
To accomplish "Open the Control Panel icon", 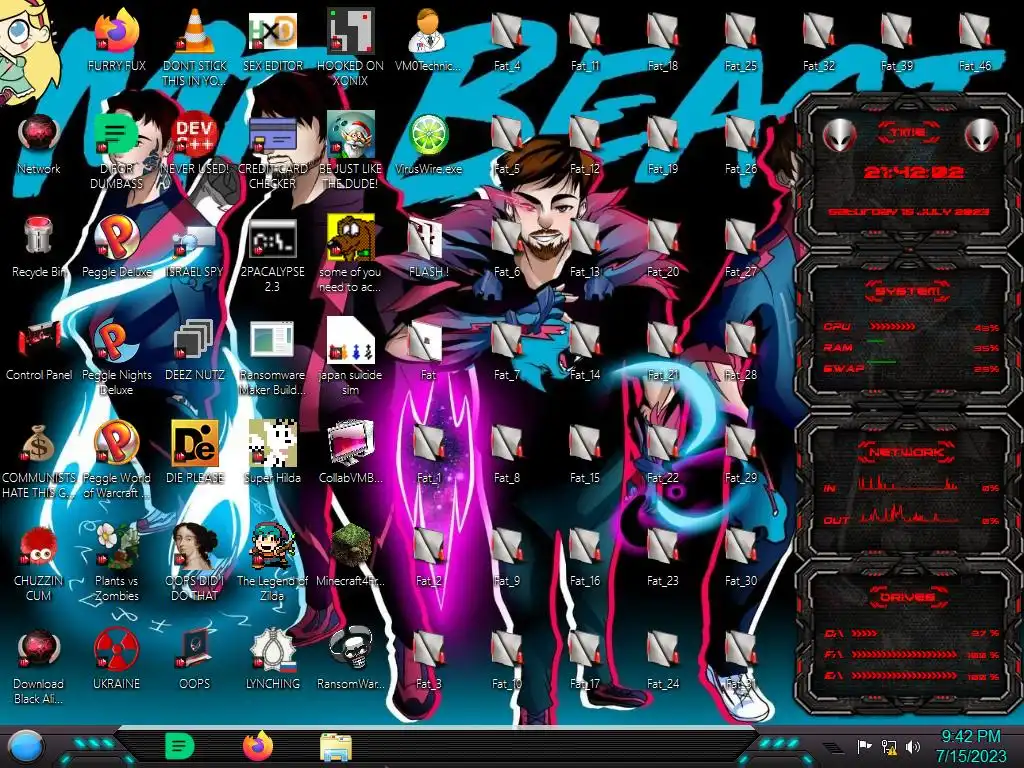I will click(39, 340).
